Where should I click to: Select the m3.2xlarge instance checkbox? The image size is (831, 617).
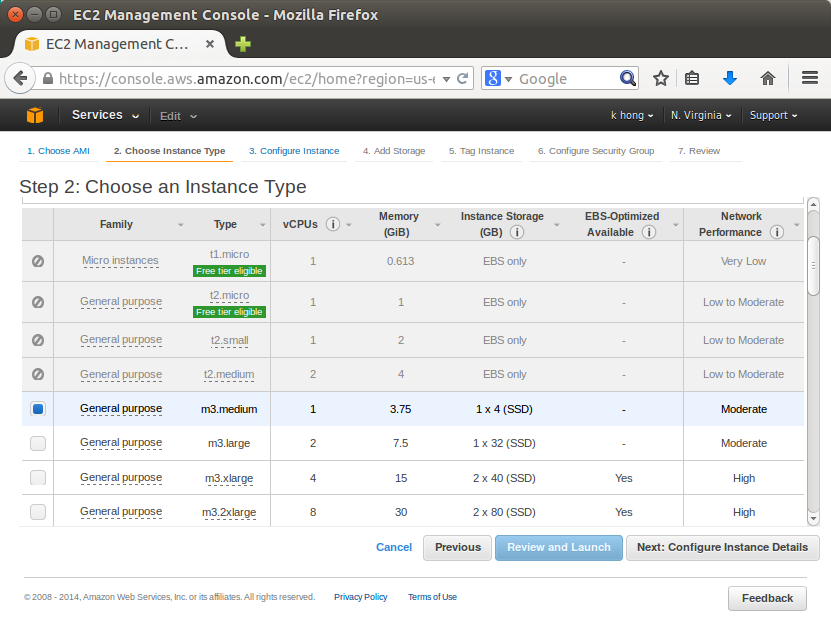click(x=38, y=512)
